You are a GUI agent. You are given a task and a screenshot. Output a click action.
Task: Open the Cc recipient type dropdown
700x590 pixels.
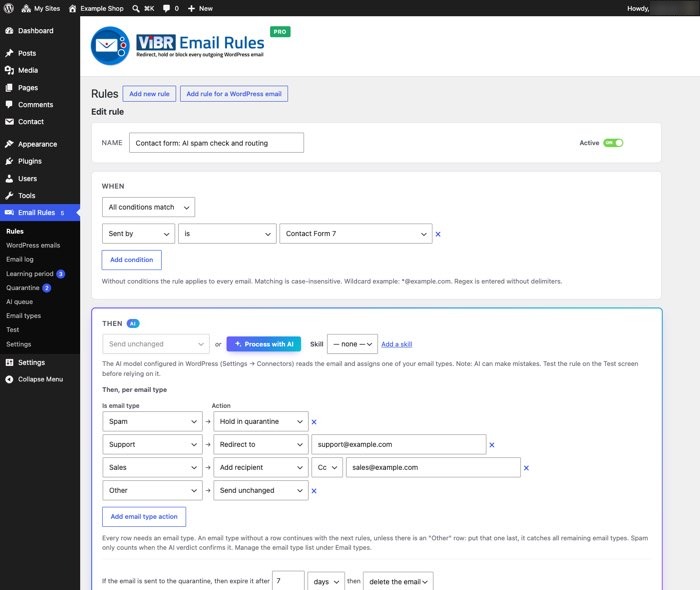[327, 467]
